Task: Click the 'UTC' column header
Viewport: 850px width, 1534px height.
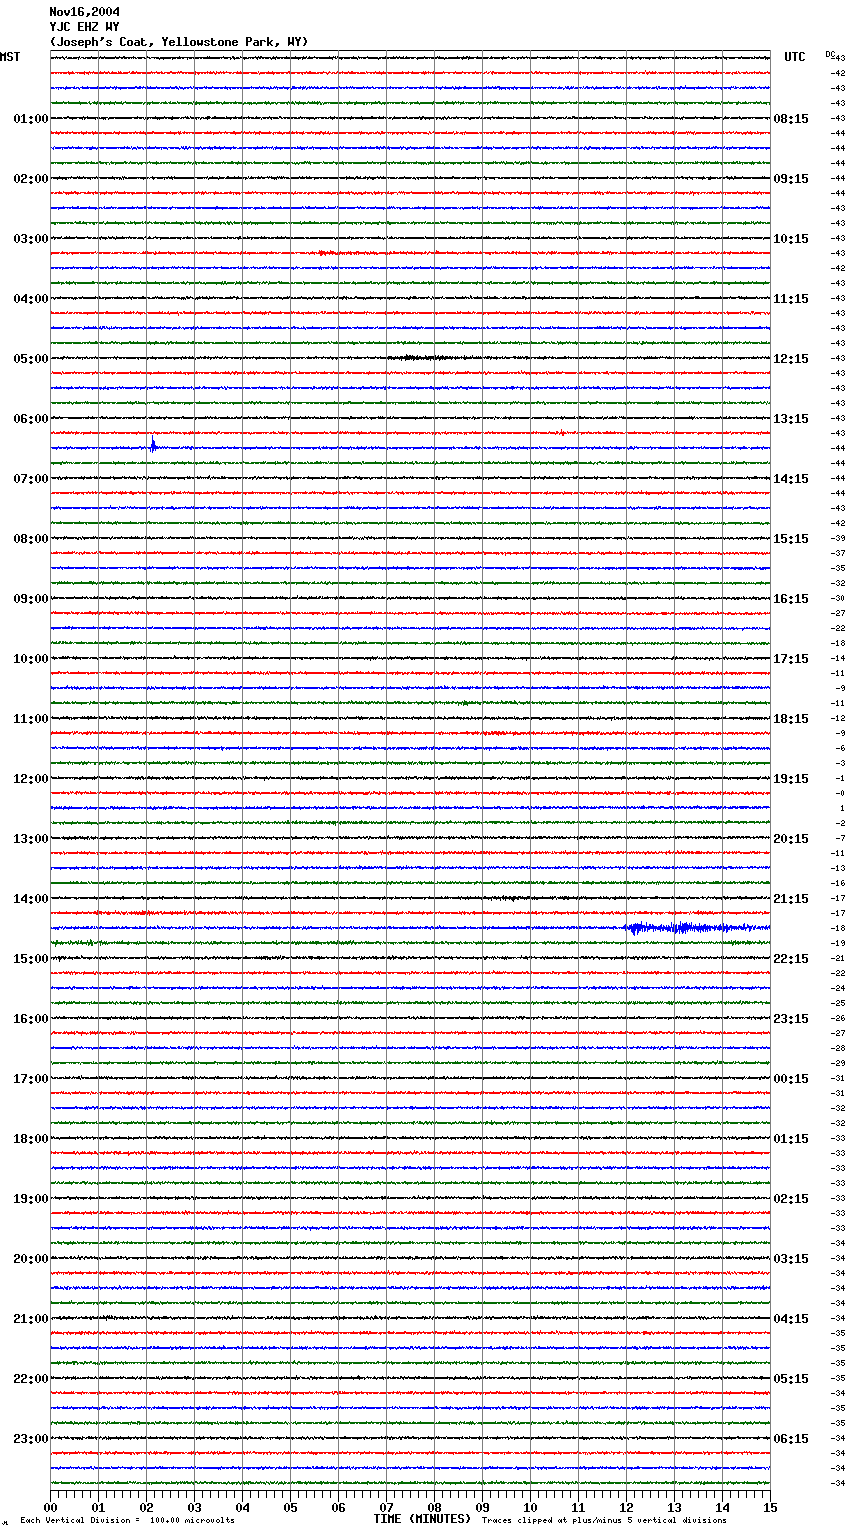Action: click(x=795, y=57)
